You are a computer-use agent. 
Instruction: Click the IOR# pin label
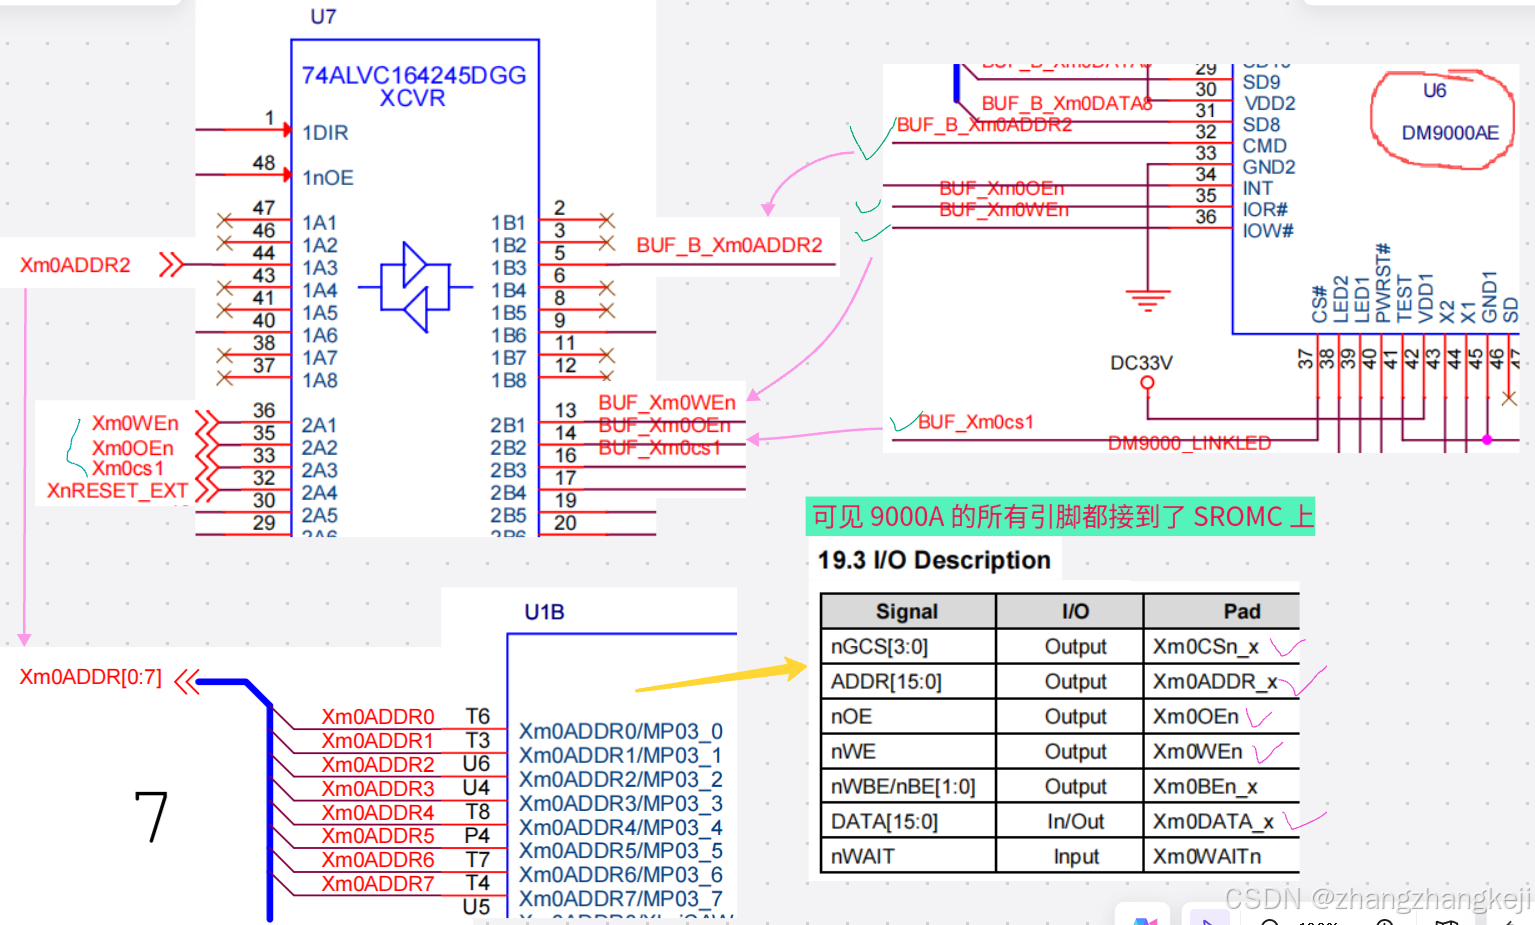[x=1265, y=210]
